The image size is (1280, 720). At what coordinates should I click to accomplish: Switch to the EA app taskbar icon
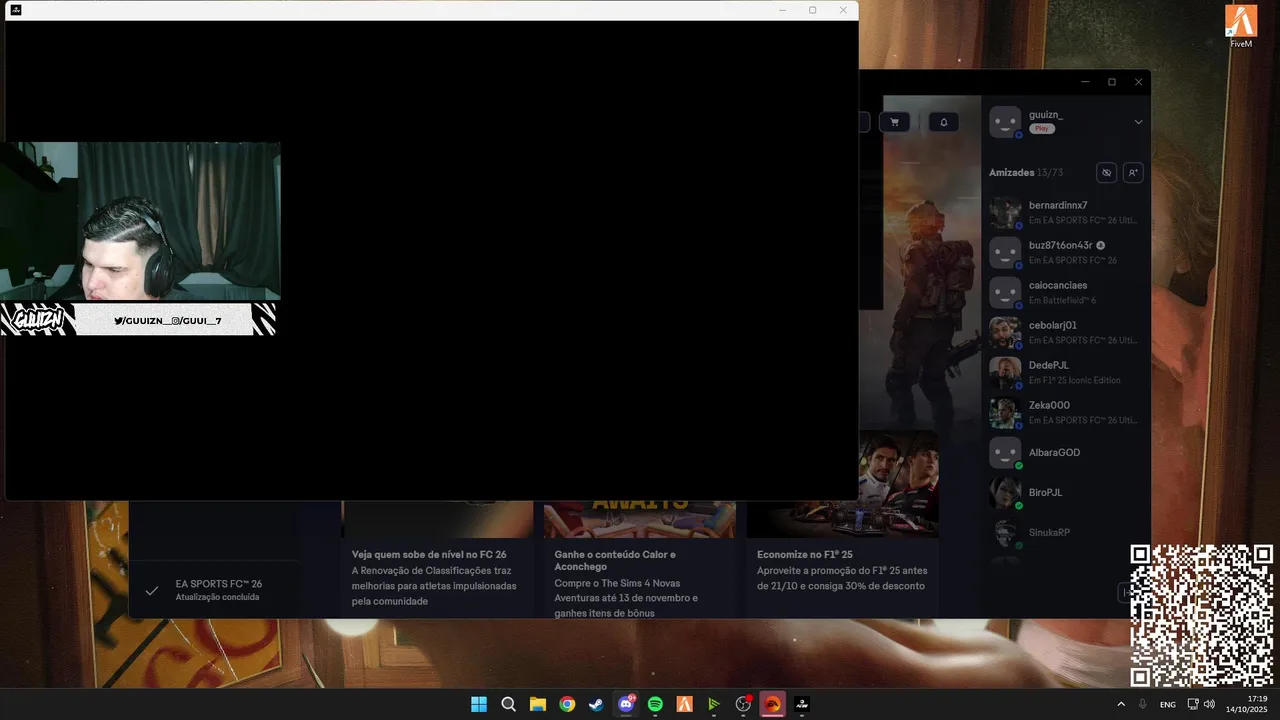pyautogui.click(x=772, y=704)
